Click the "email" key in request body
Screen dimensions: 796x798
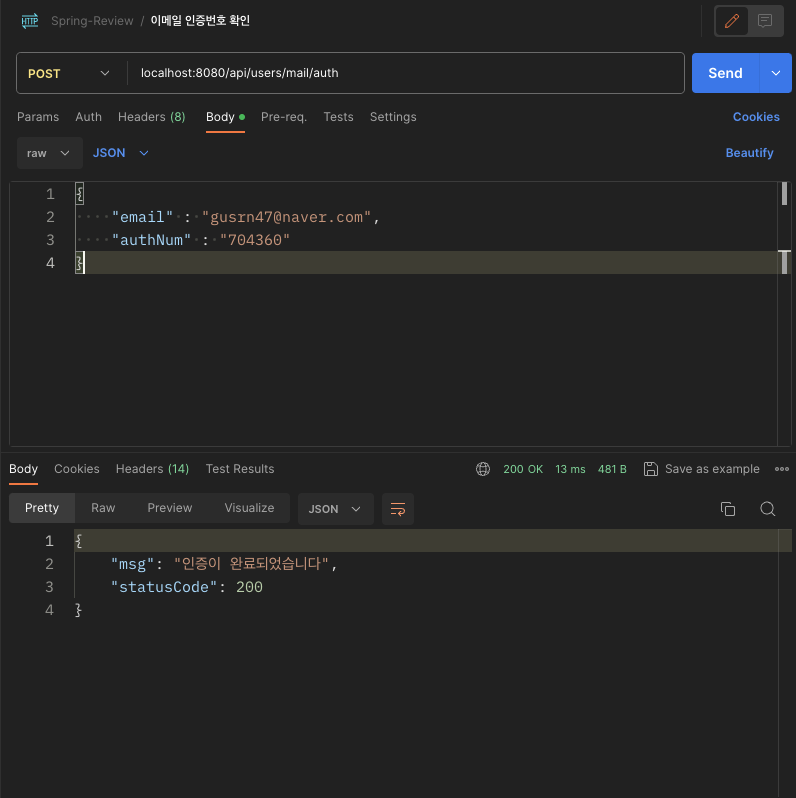(x=142, y=217)
